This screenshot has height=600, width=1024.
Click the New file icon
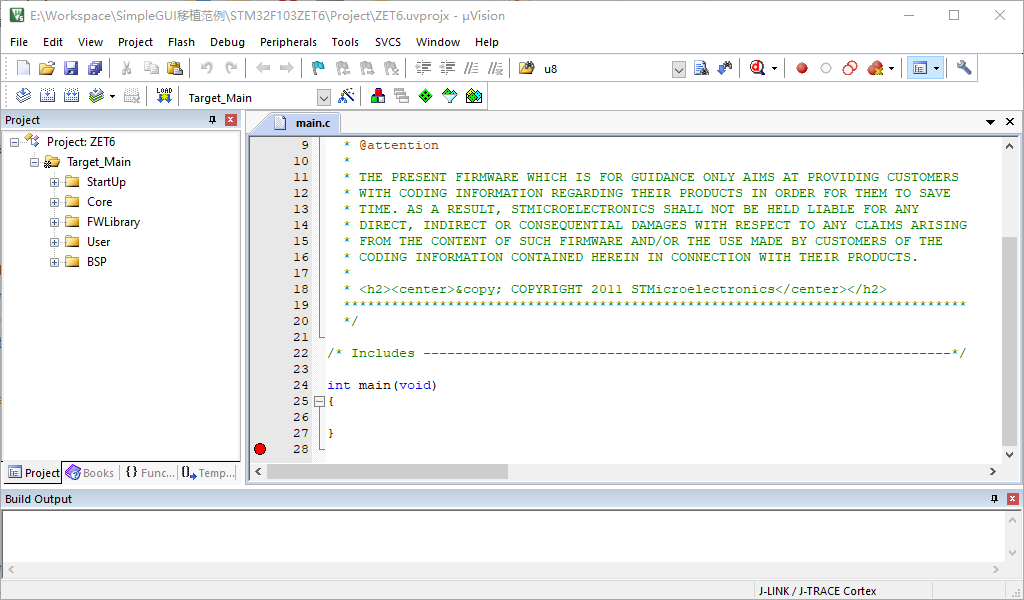[24, 68]
